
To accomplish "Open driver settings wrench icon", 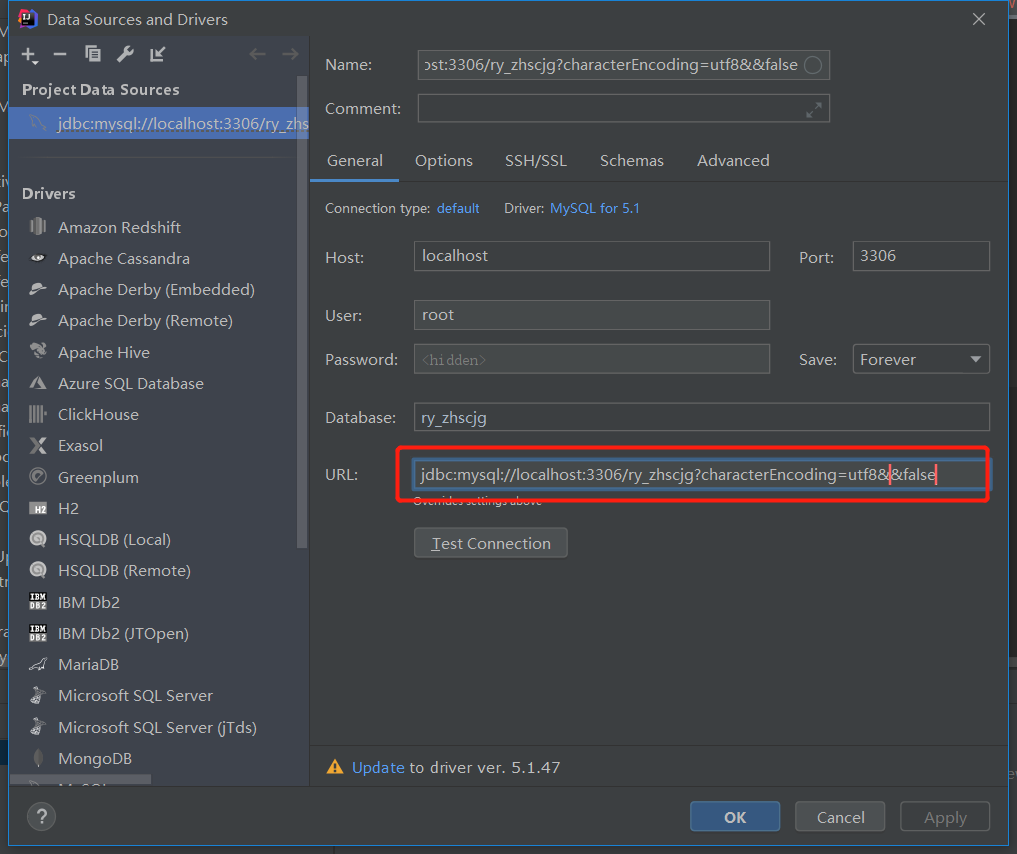I will click(125, 54).
